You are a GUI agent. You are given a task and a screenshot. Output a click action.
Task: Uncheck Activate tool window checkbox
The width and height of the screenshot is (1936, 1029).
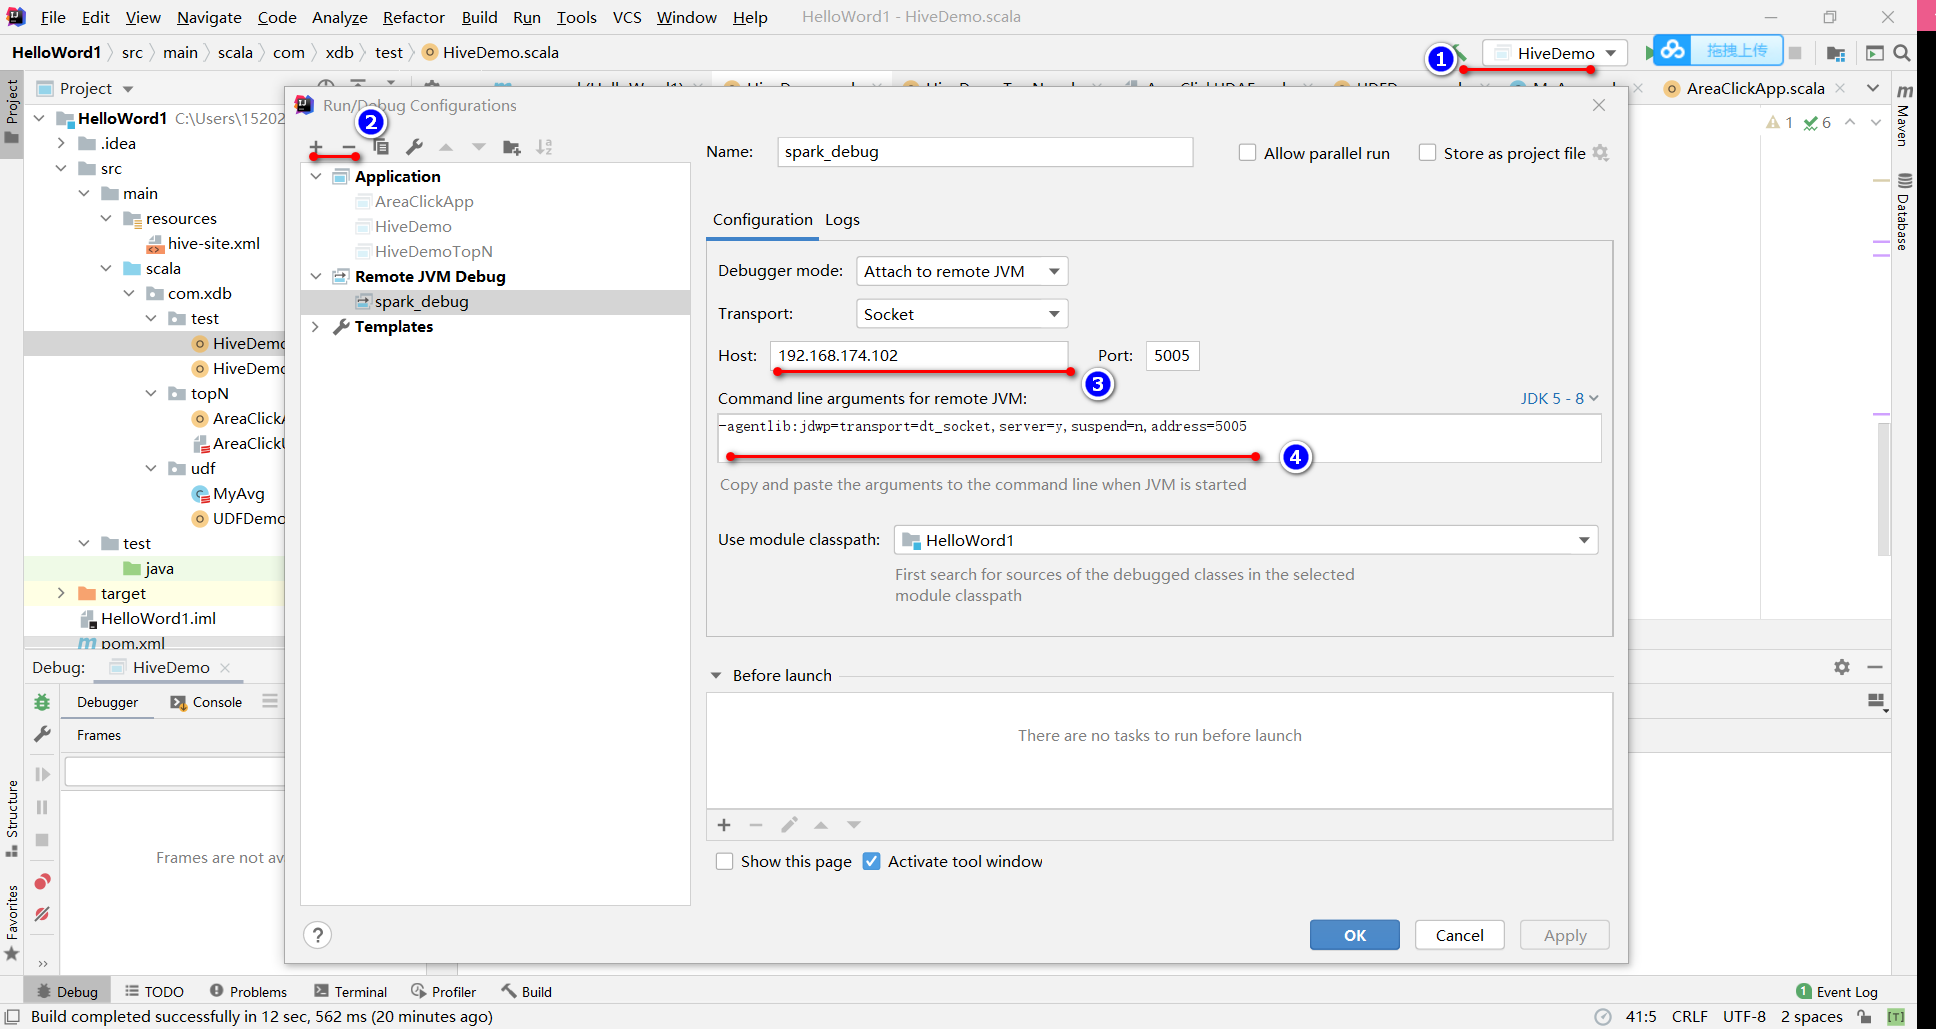tap(871, 861)
